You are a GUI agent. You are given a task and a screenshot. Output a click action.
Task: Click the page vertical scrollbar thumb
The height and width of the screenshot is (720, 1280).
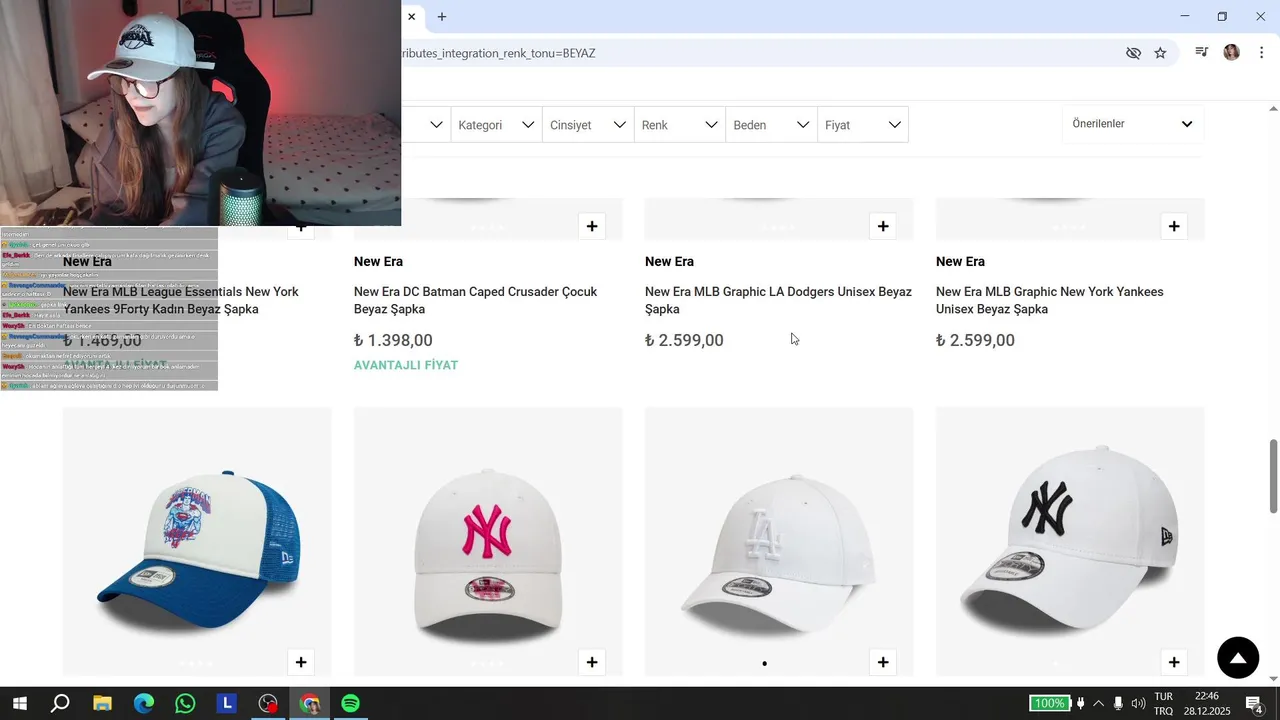click(1273, 476)
